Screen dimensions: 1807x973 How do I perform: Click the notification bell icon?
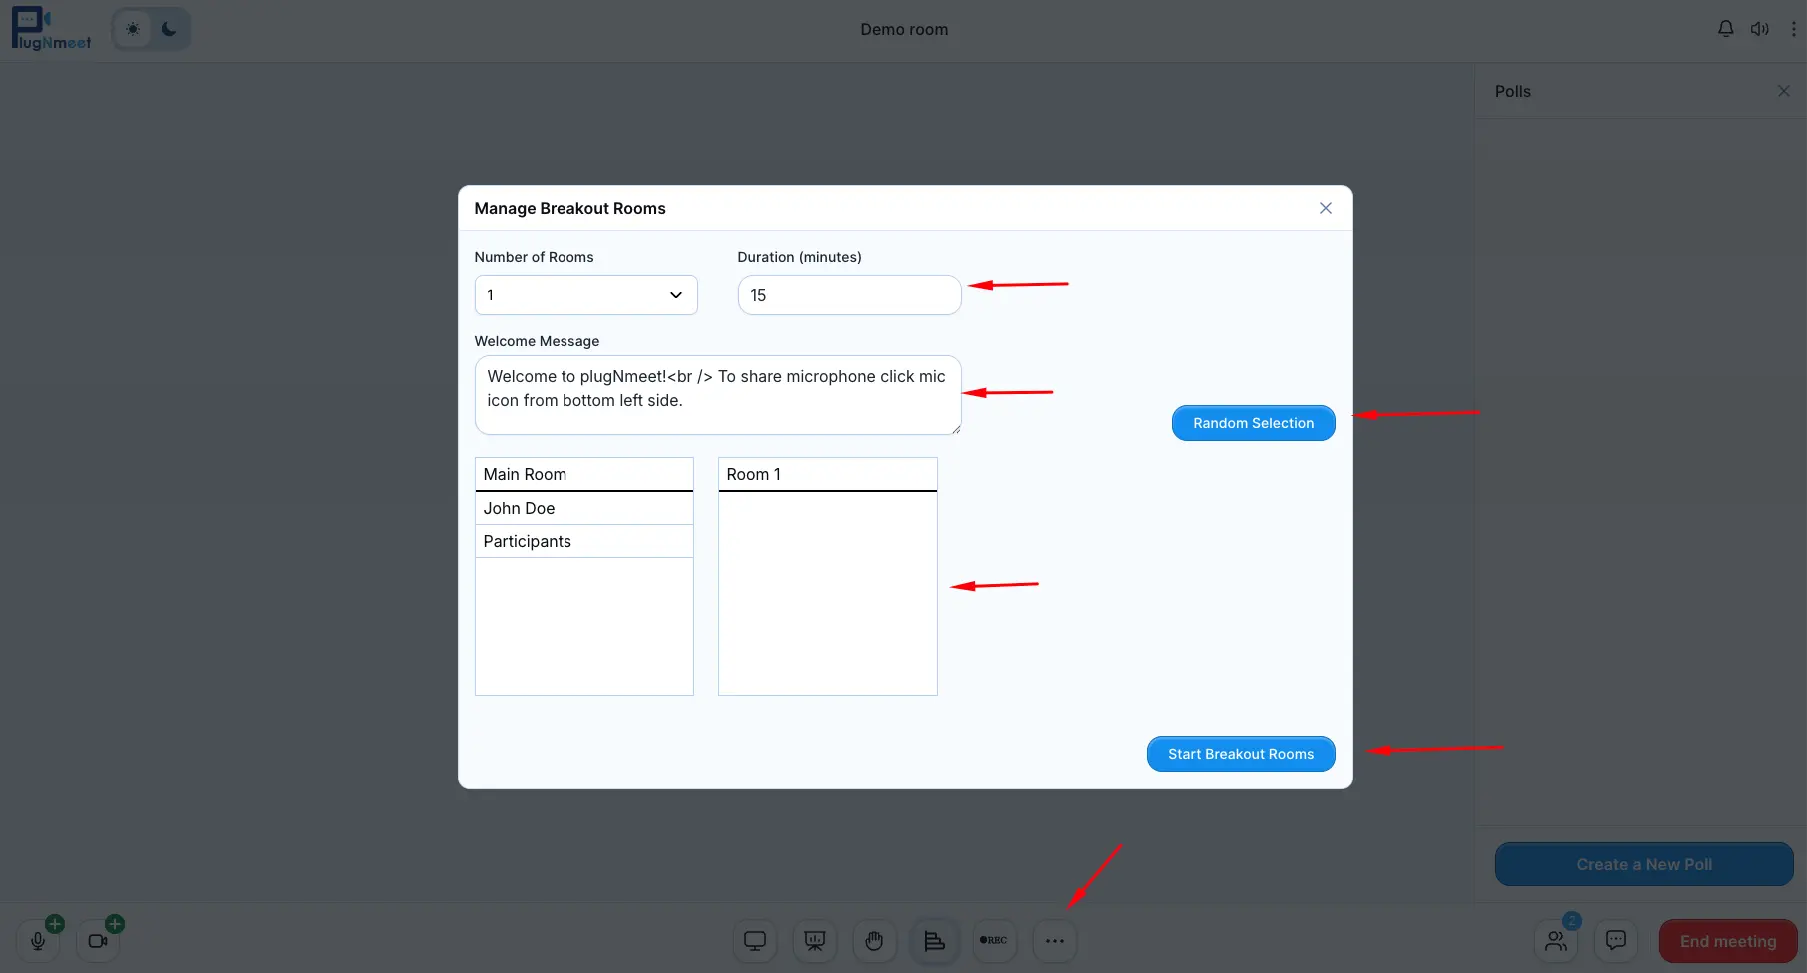point(1725,29)
